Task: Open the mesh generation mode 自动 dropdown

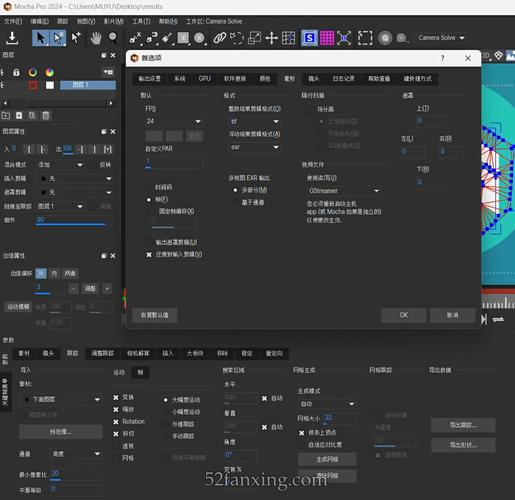Action: (x=327, y=404)
